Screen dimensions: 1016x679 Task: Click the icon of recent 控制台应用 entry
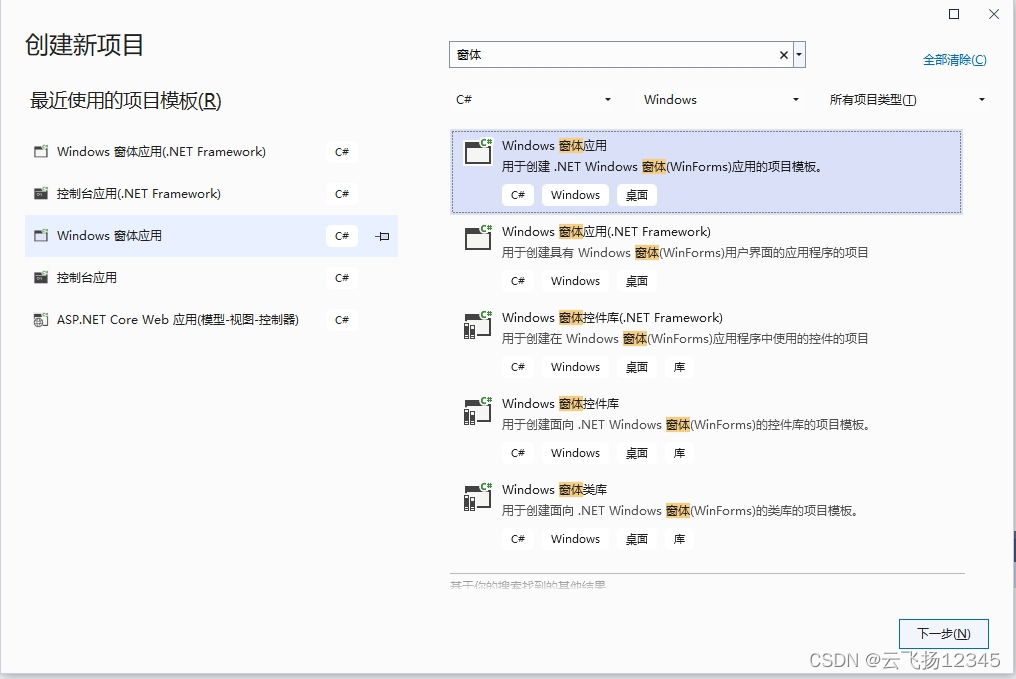(41, 278)
